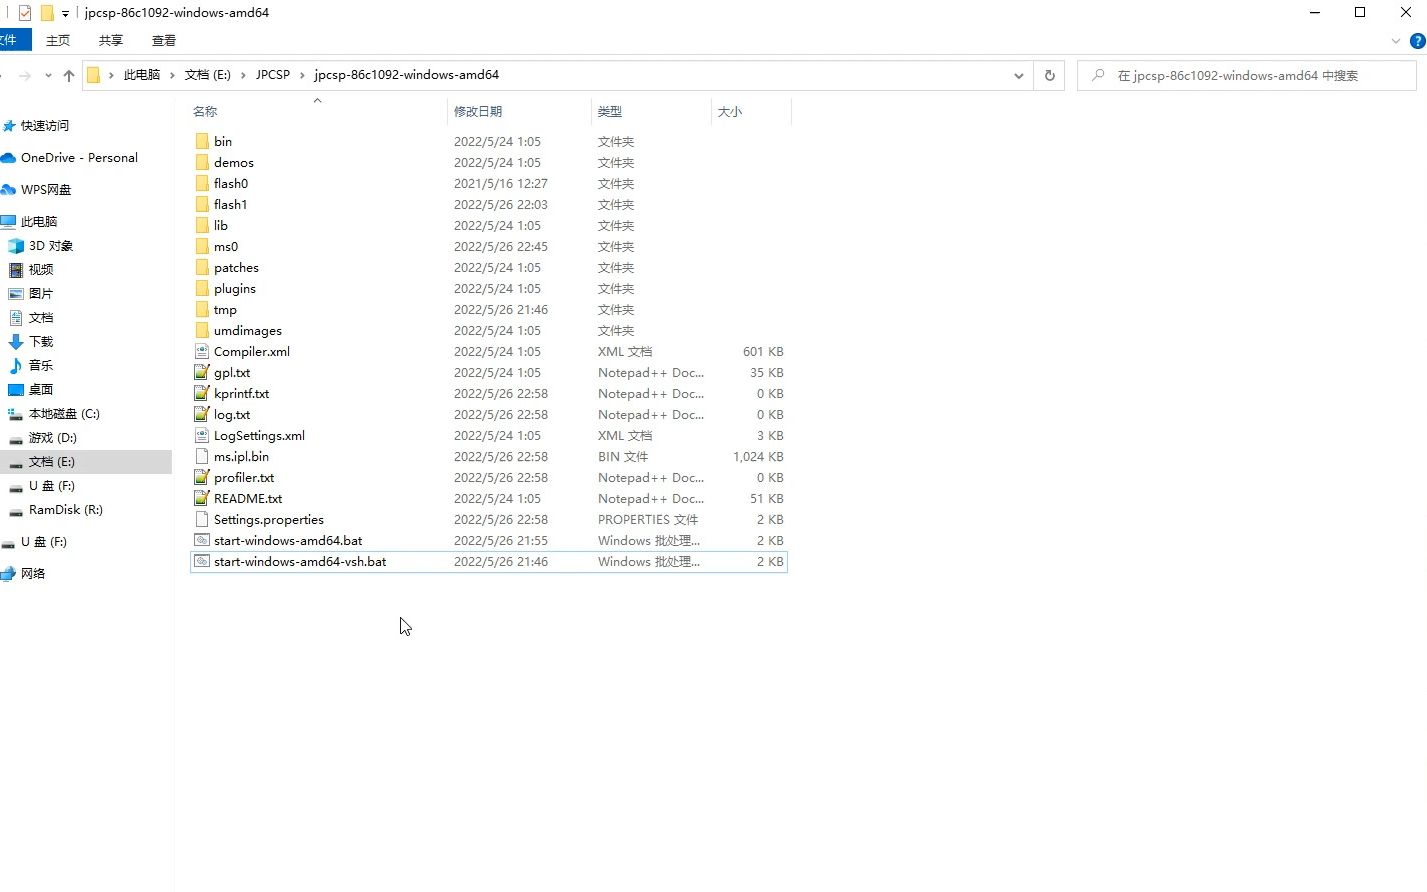Open the 查看 ribbon tab

click(164, 40)
